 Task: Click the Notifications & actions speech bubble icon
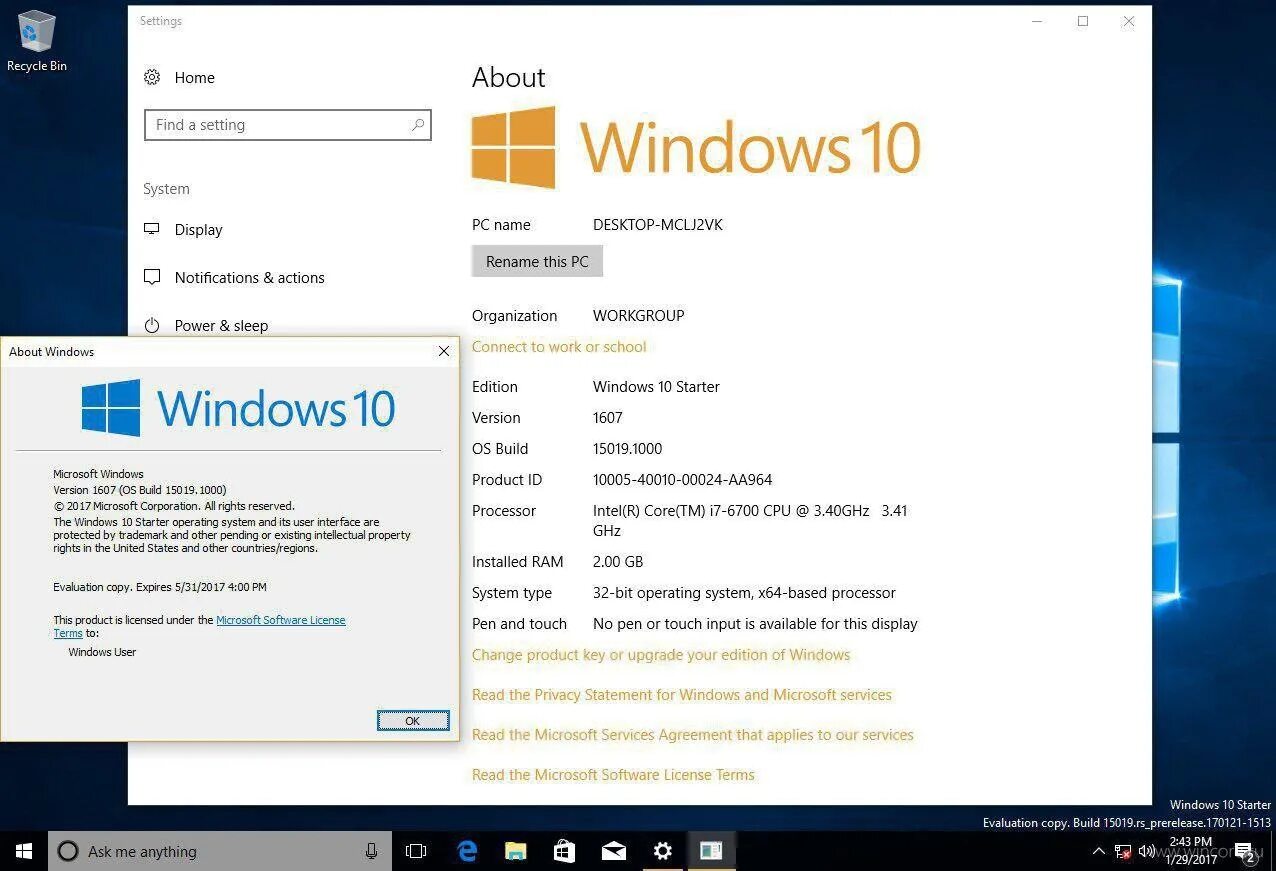point(152,277)
